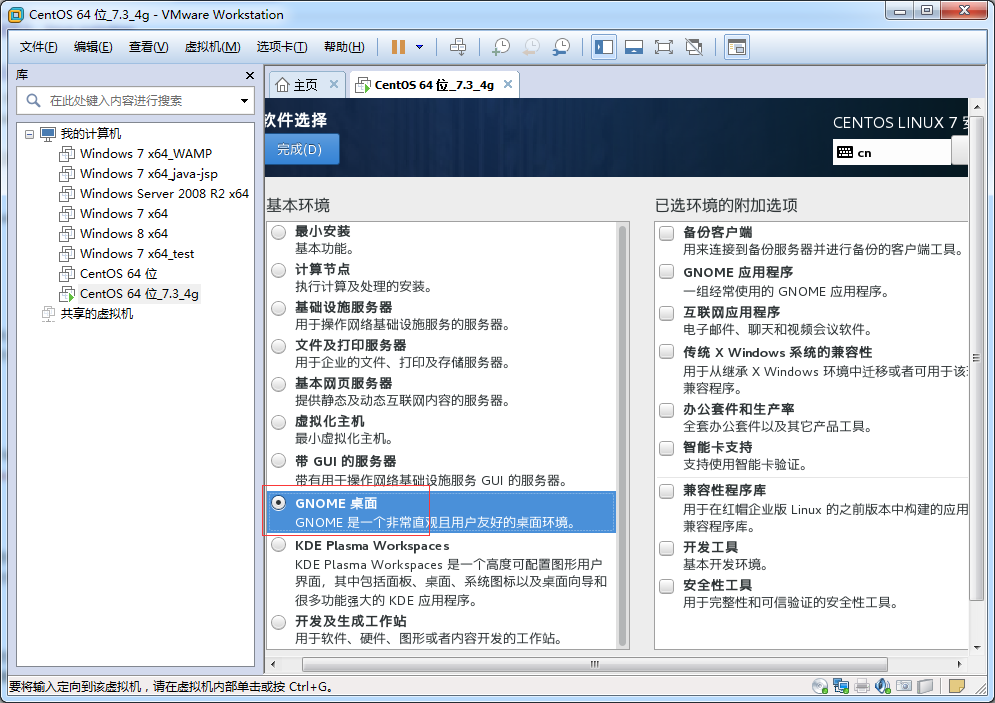Open the library search filter dropdown arrow

[244, 101]
